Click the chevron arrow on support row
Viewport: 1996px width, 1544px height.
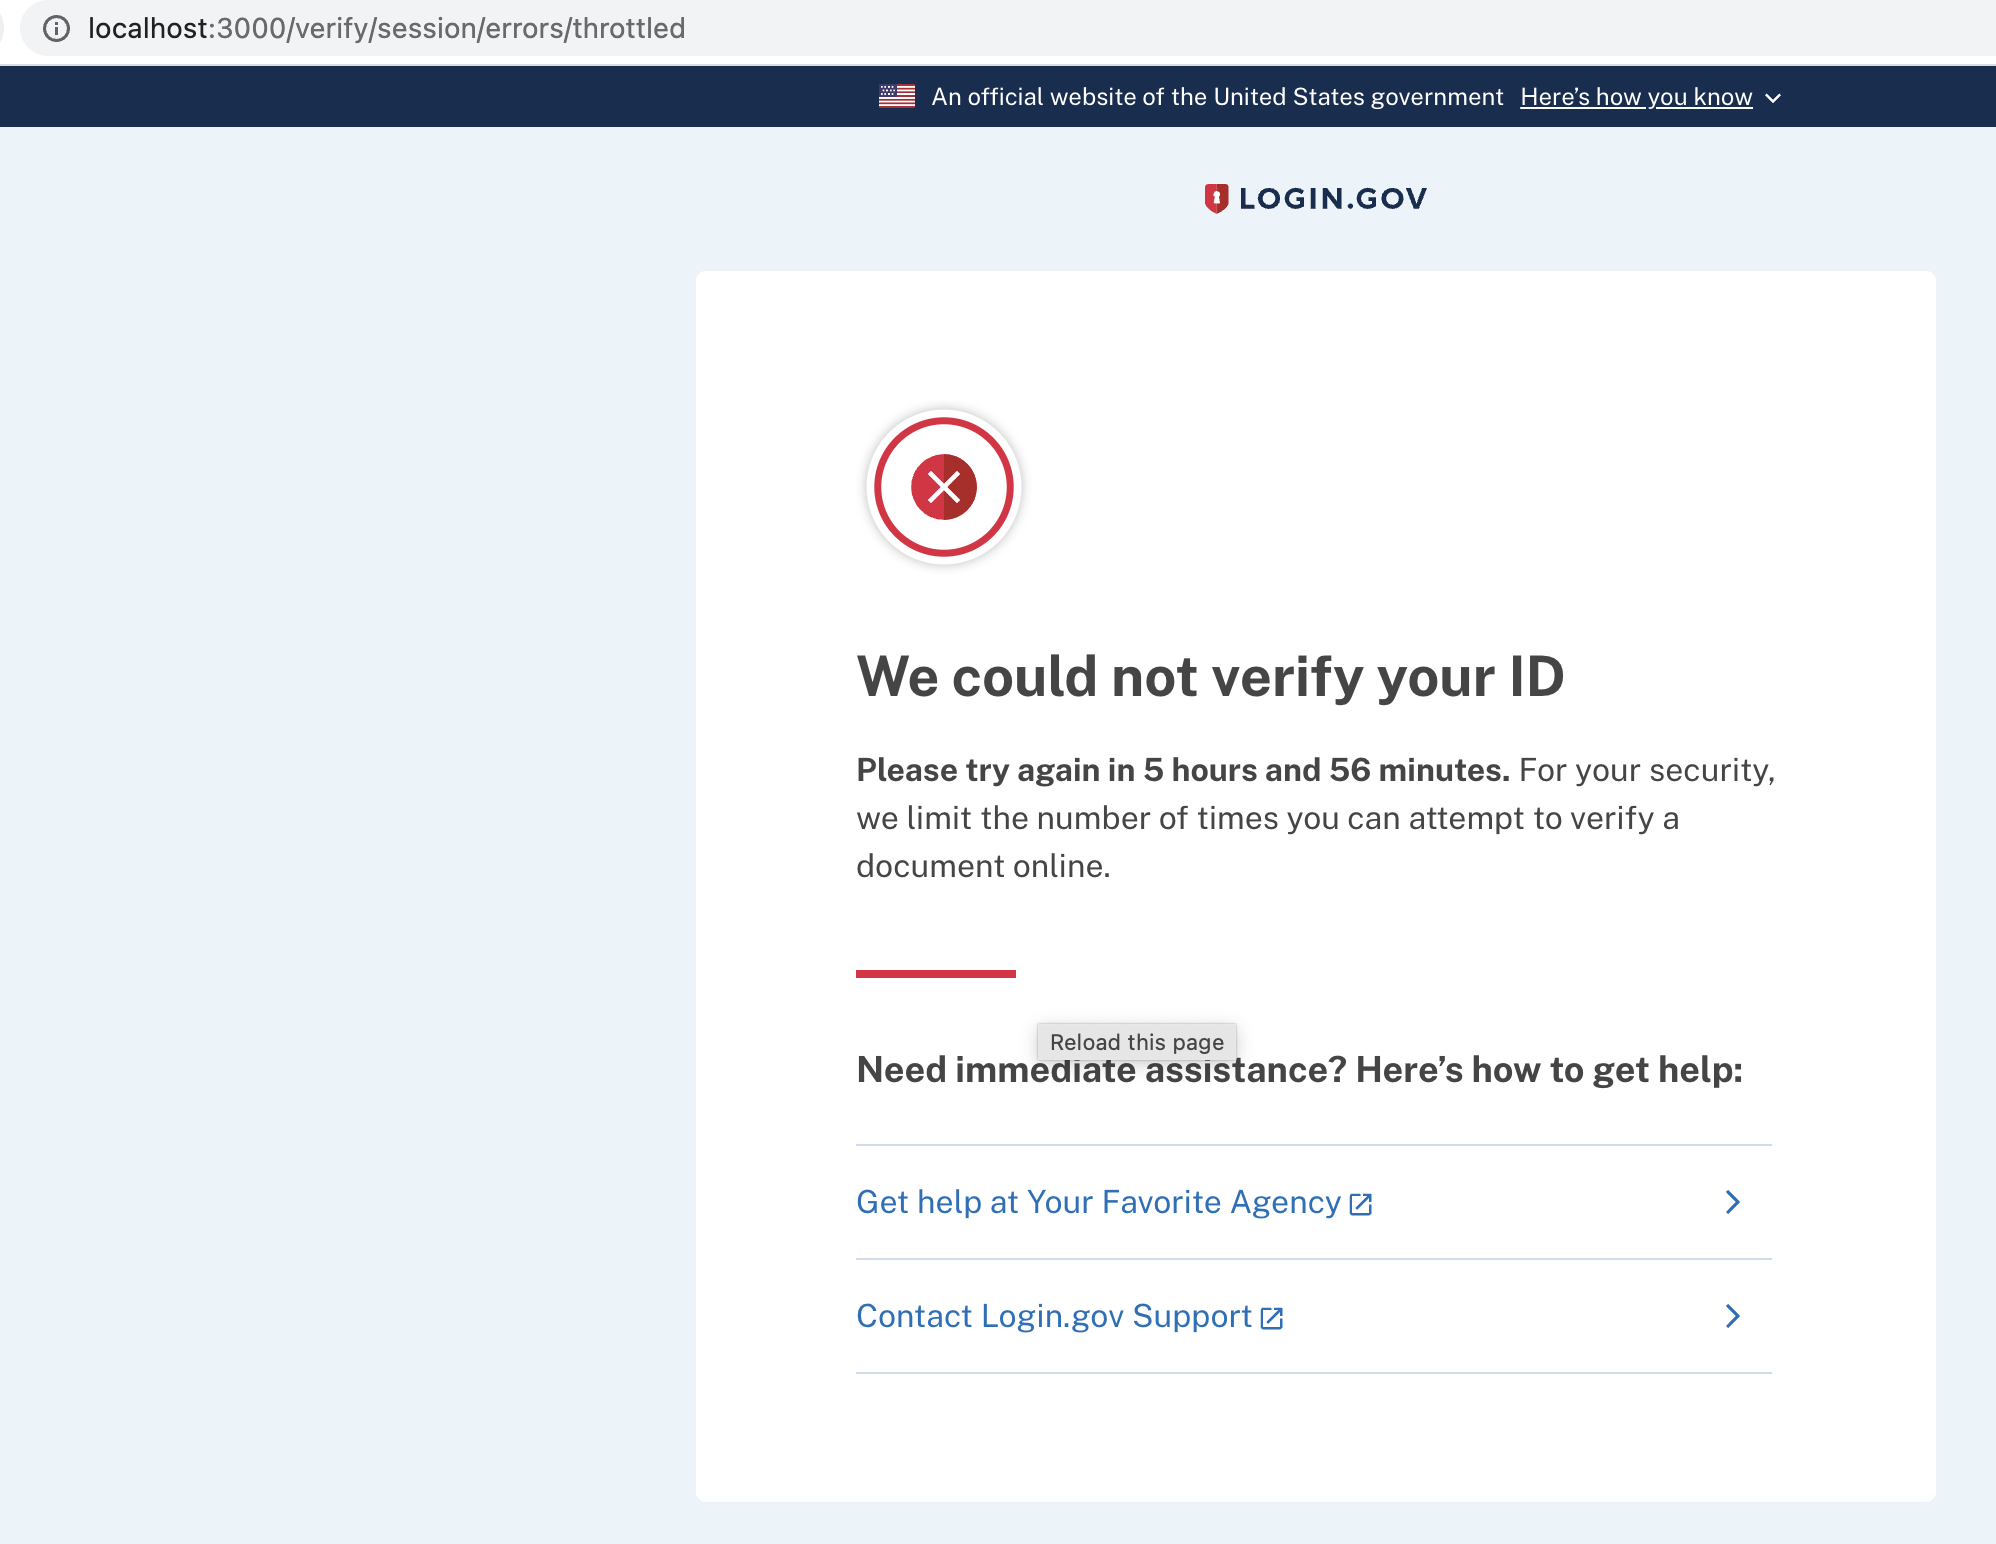pos(1733,1316)
